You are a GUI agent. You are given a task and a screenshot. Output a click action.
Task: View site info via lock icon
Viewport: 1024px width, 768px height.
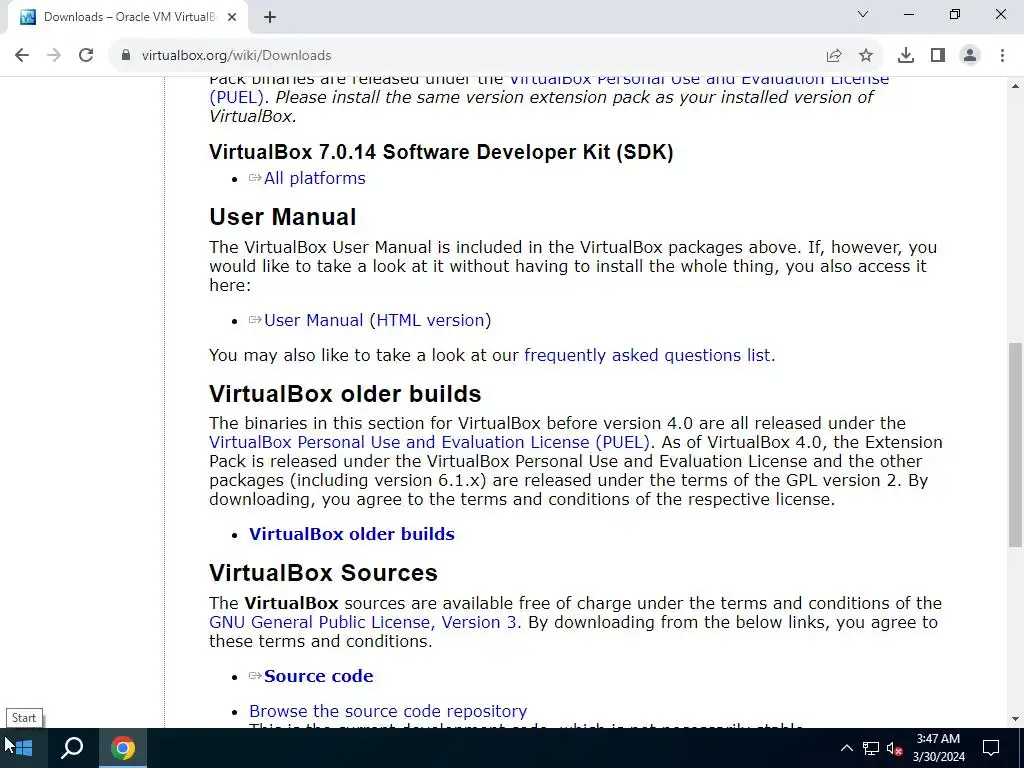[x=125, y=56]
